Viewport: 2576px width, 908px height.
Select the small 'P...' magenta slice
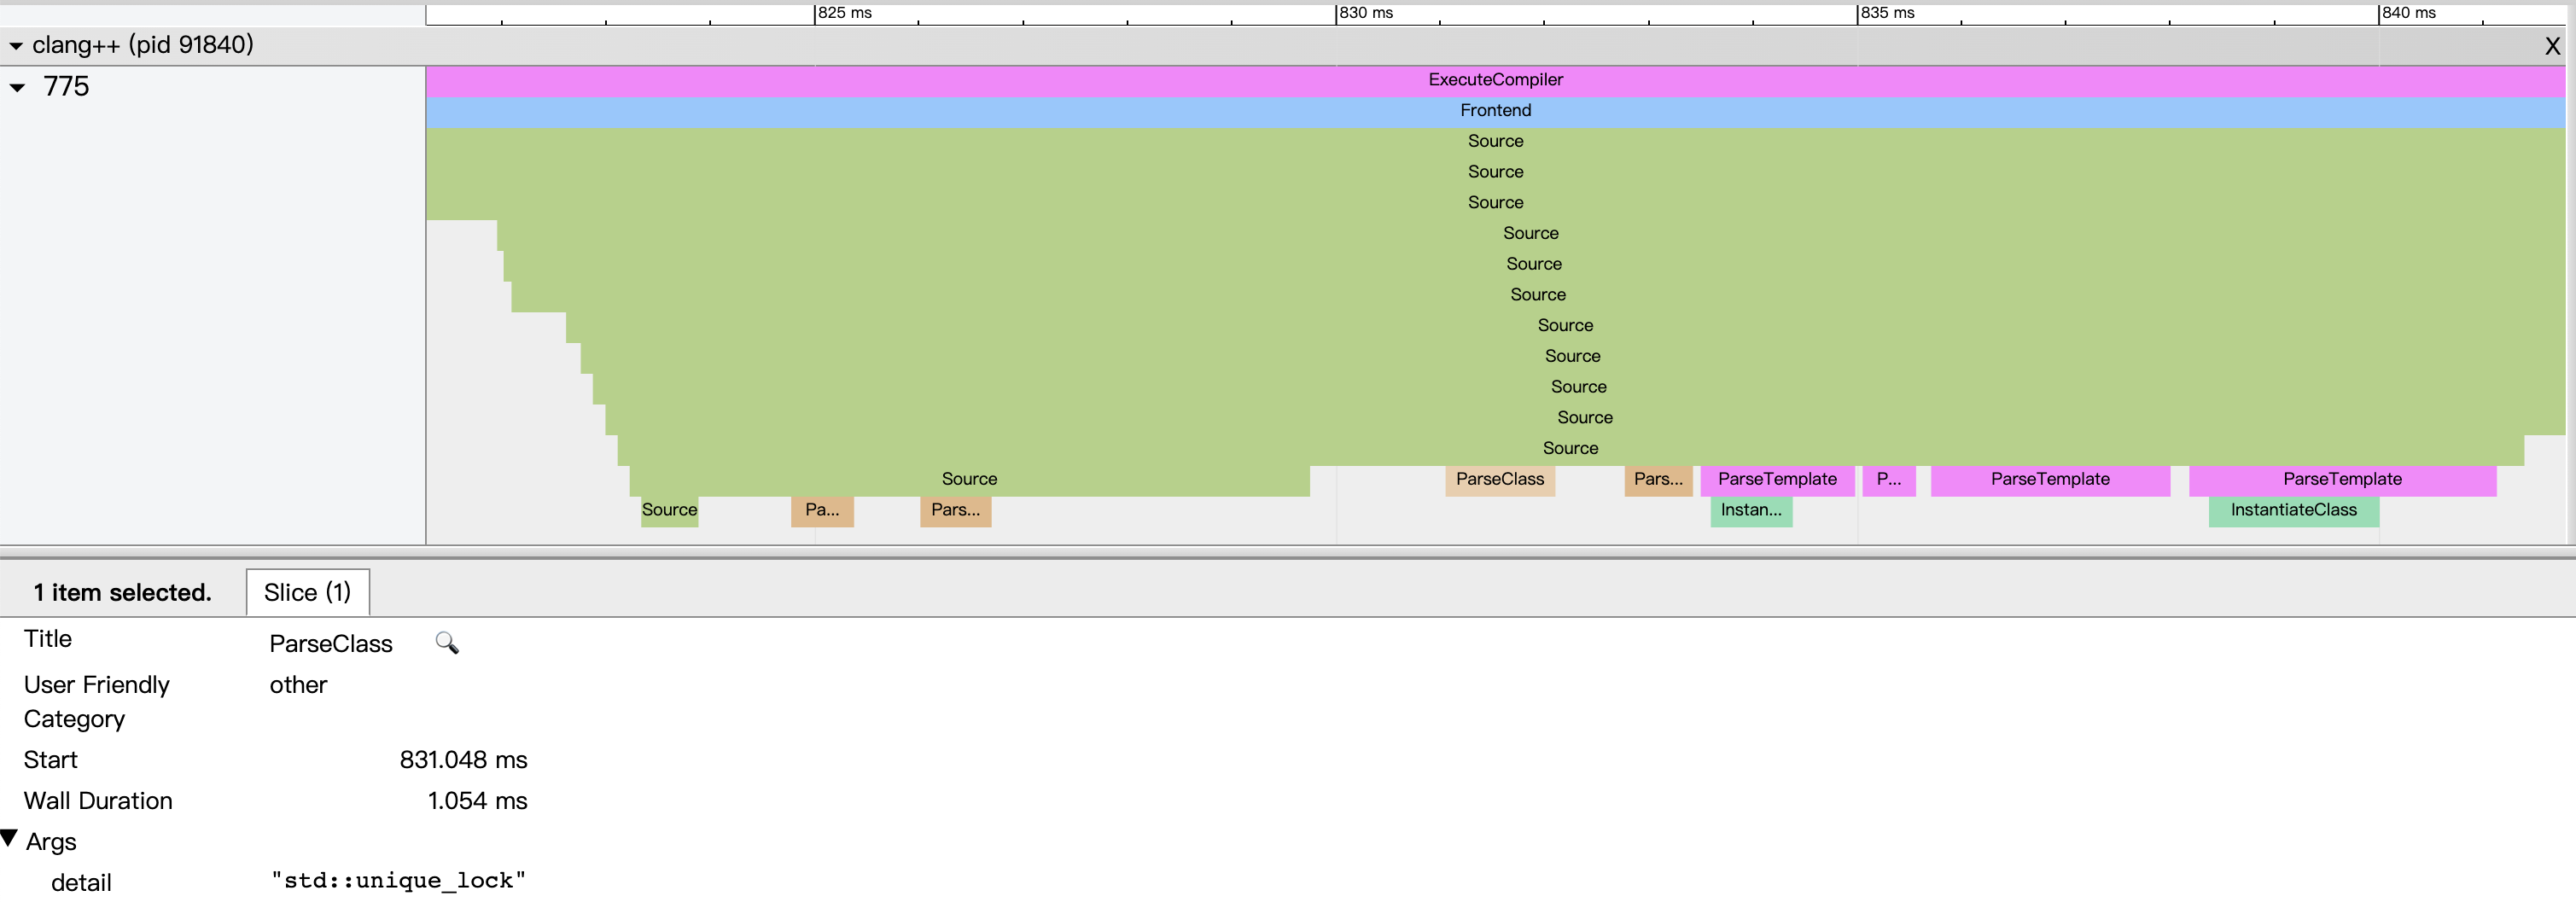point(1888,480)
